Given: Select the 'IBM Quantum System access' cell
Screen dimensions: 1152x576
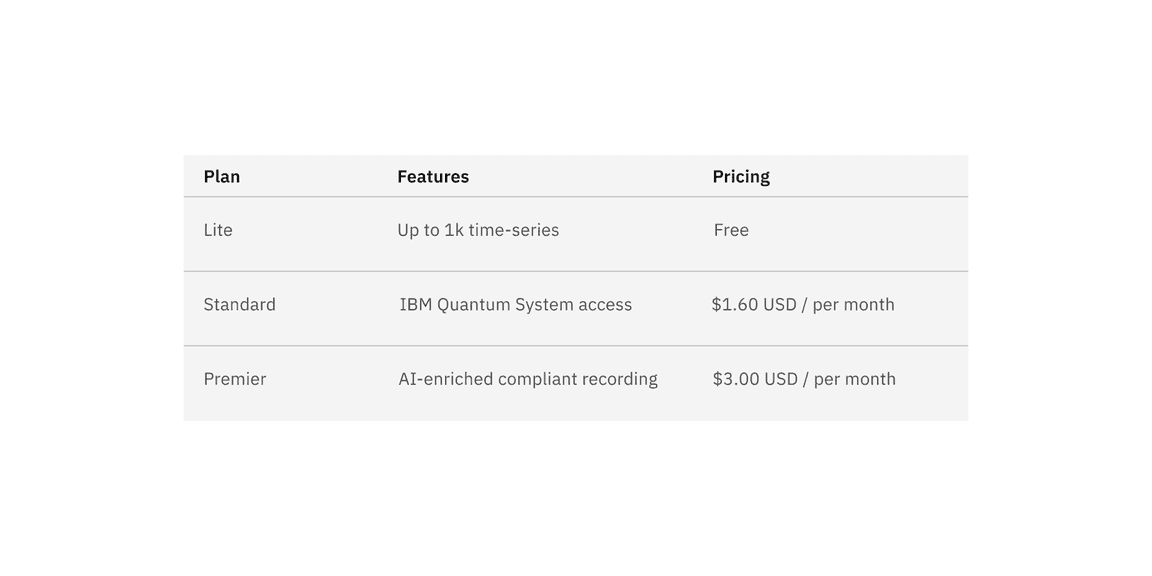Looking at the screenshot, I should tap(516, 304).
